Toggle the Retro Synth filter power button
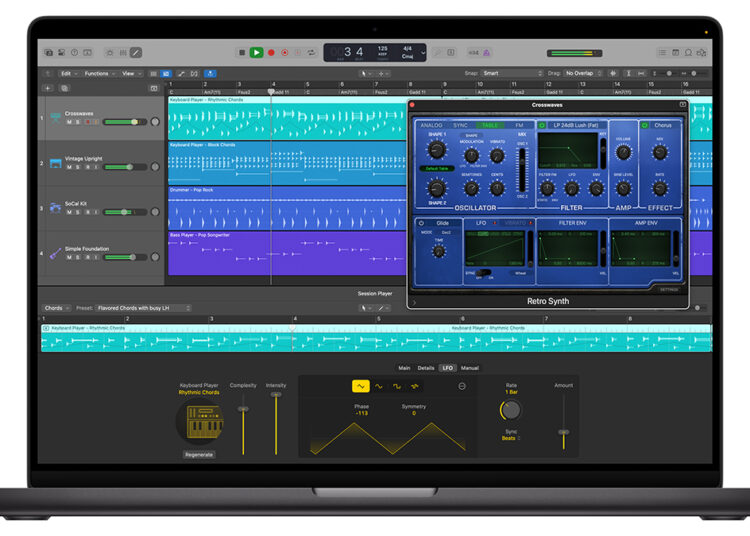 542,125
